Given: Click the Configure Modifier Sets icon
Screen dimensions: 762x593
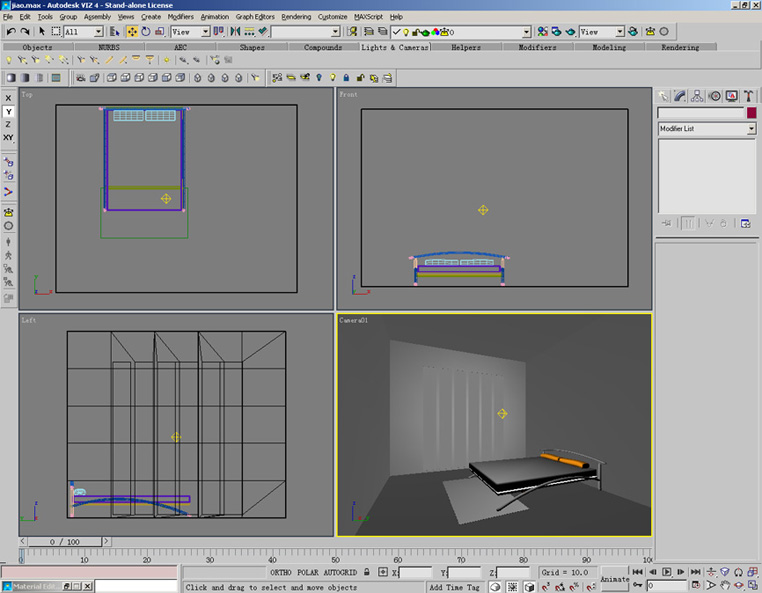Looking at the screenshot, I should click(x=746, y=224).
